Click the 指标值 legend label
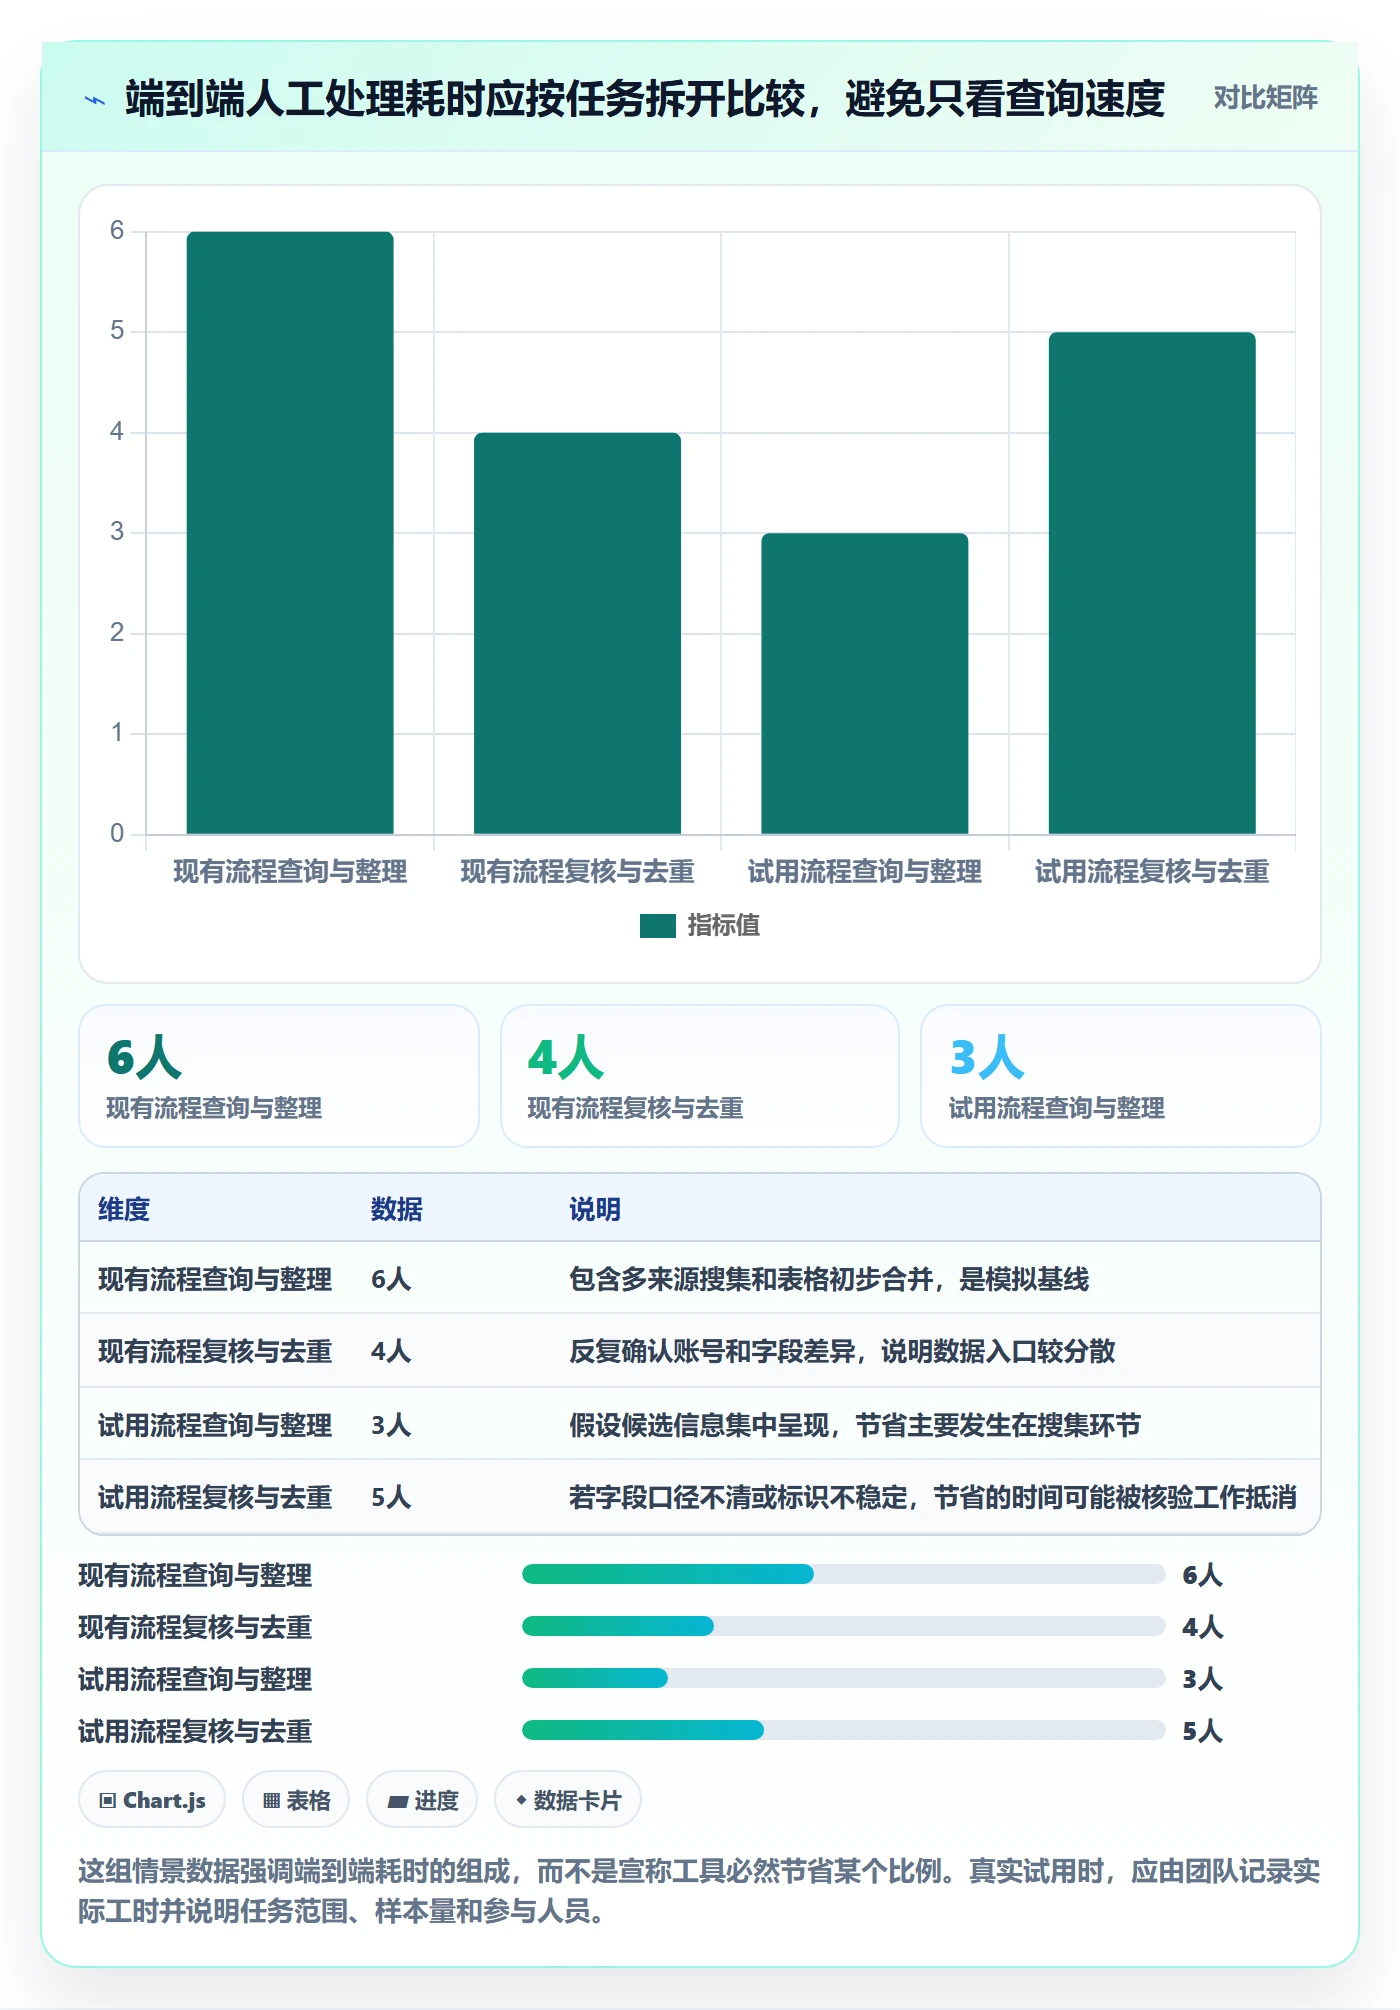This screenshot has width=1400, height=2010. coord(723,926)
